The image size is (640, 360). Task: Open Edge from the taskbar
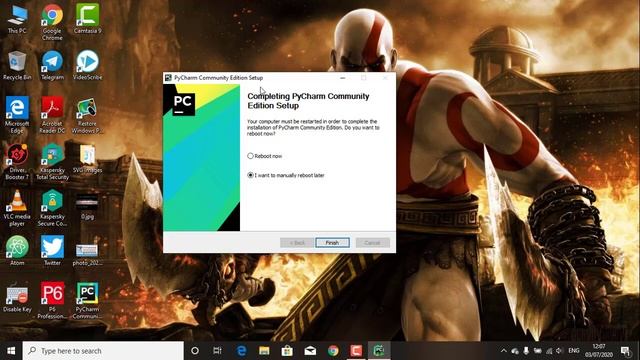coord(241,351)
